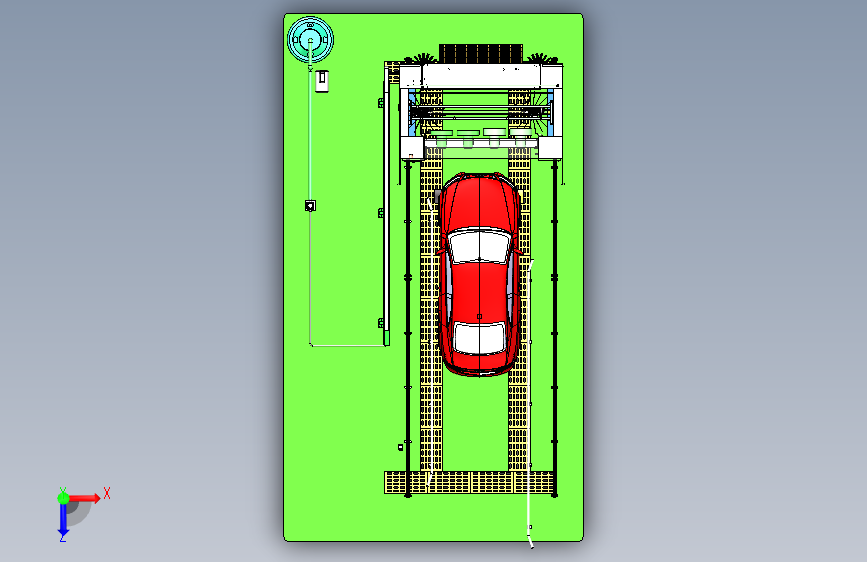Screen dimensions: 867x562
Task: Select the small pipe junction box on the left pipe
Action: 310,206
